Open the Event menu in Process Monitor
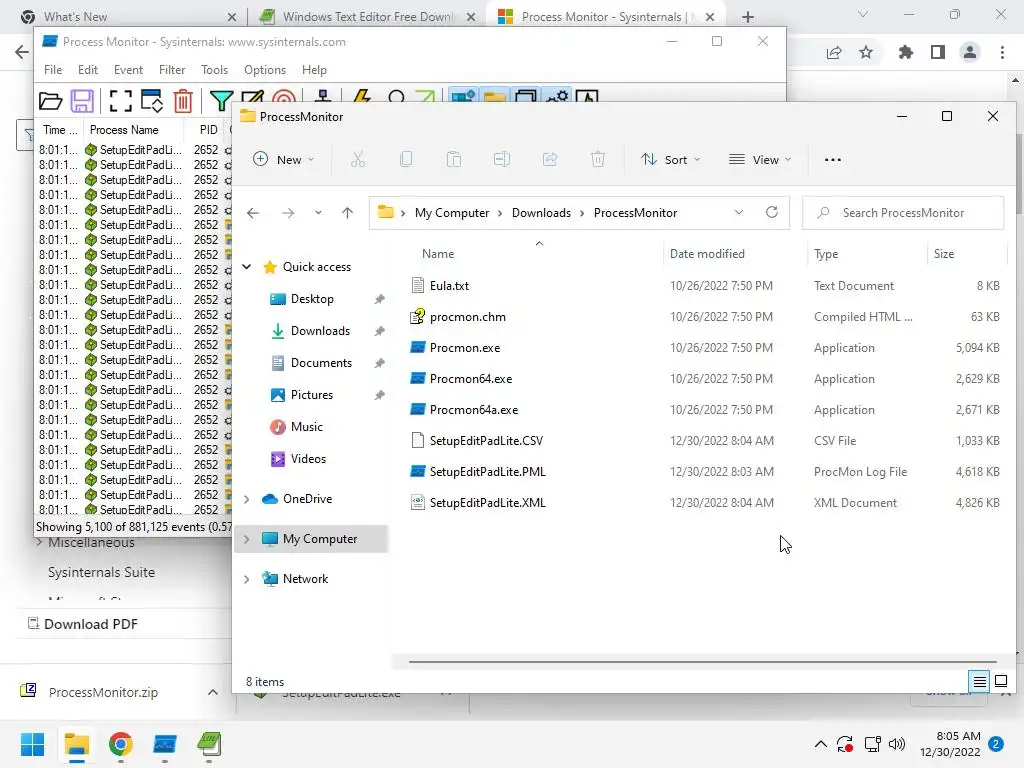 point(128,70)
